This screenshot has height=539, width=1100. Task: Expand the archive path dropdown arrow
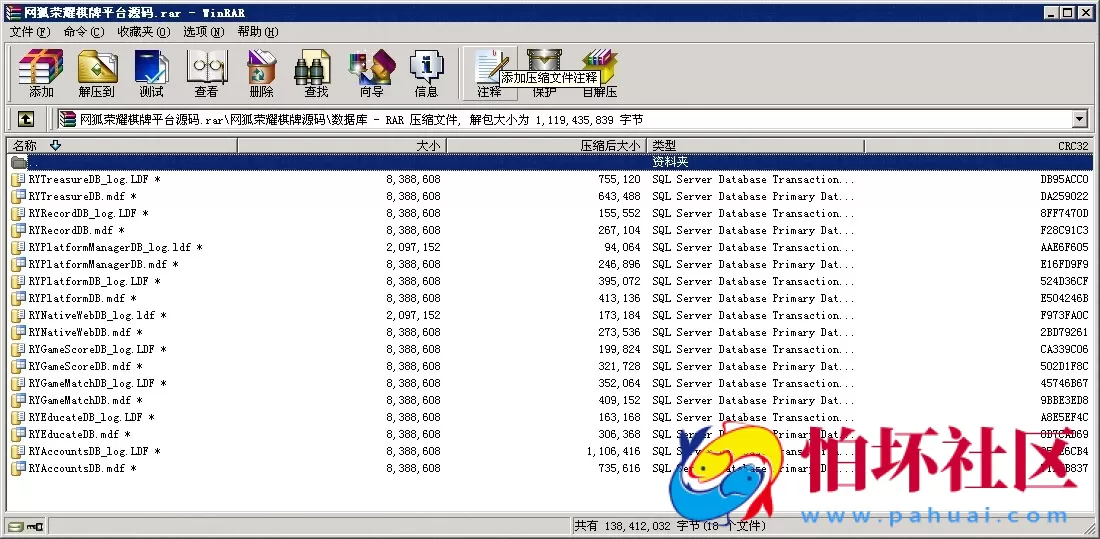tap(1079, 119)
